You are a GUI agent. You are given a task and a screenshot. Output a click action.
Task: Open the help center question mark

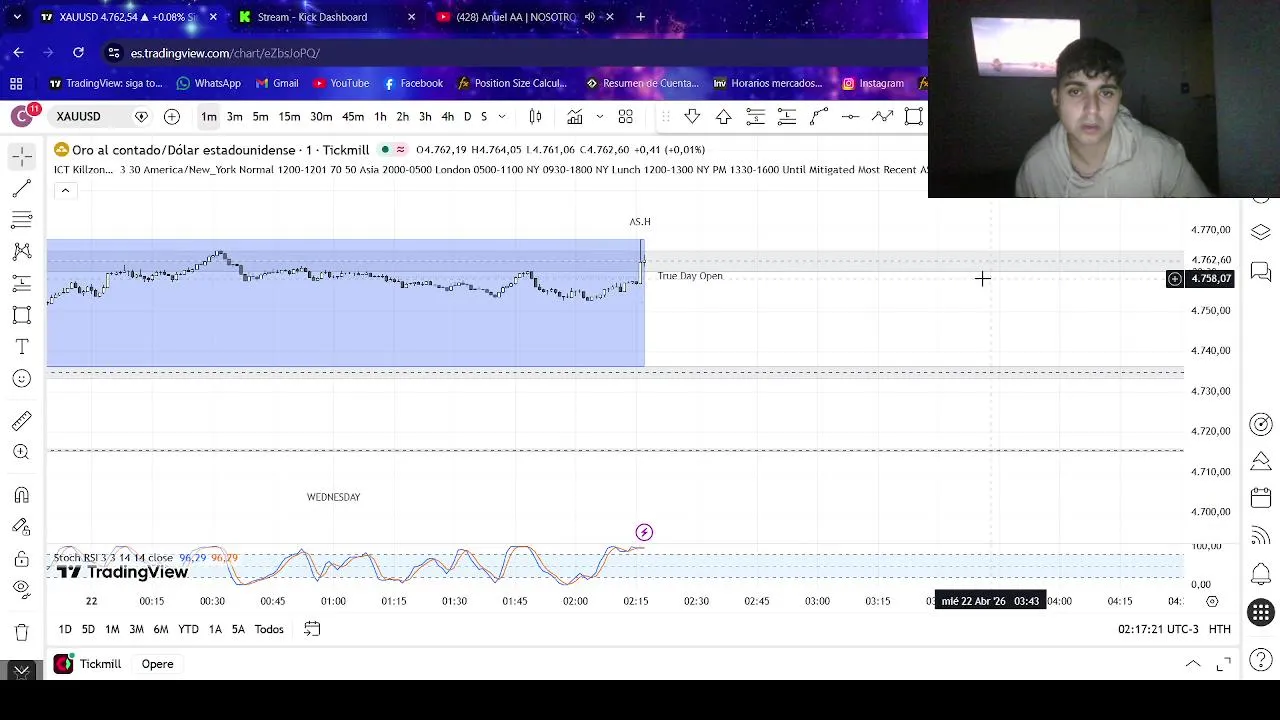(1261, 660)
